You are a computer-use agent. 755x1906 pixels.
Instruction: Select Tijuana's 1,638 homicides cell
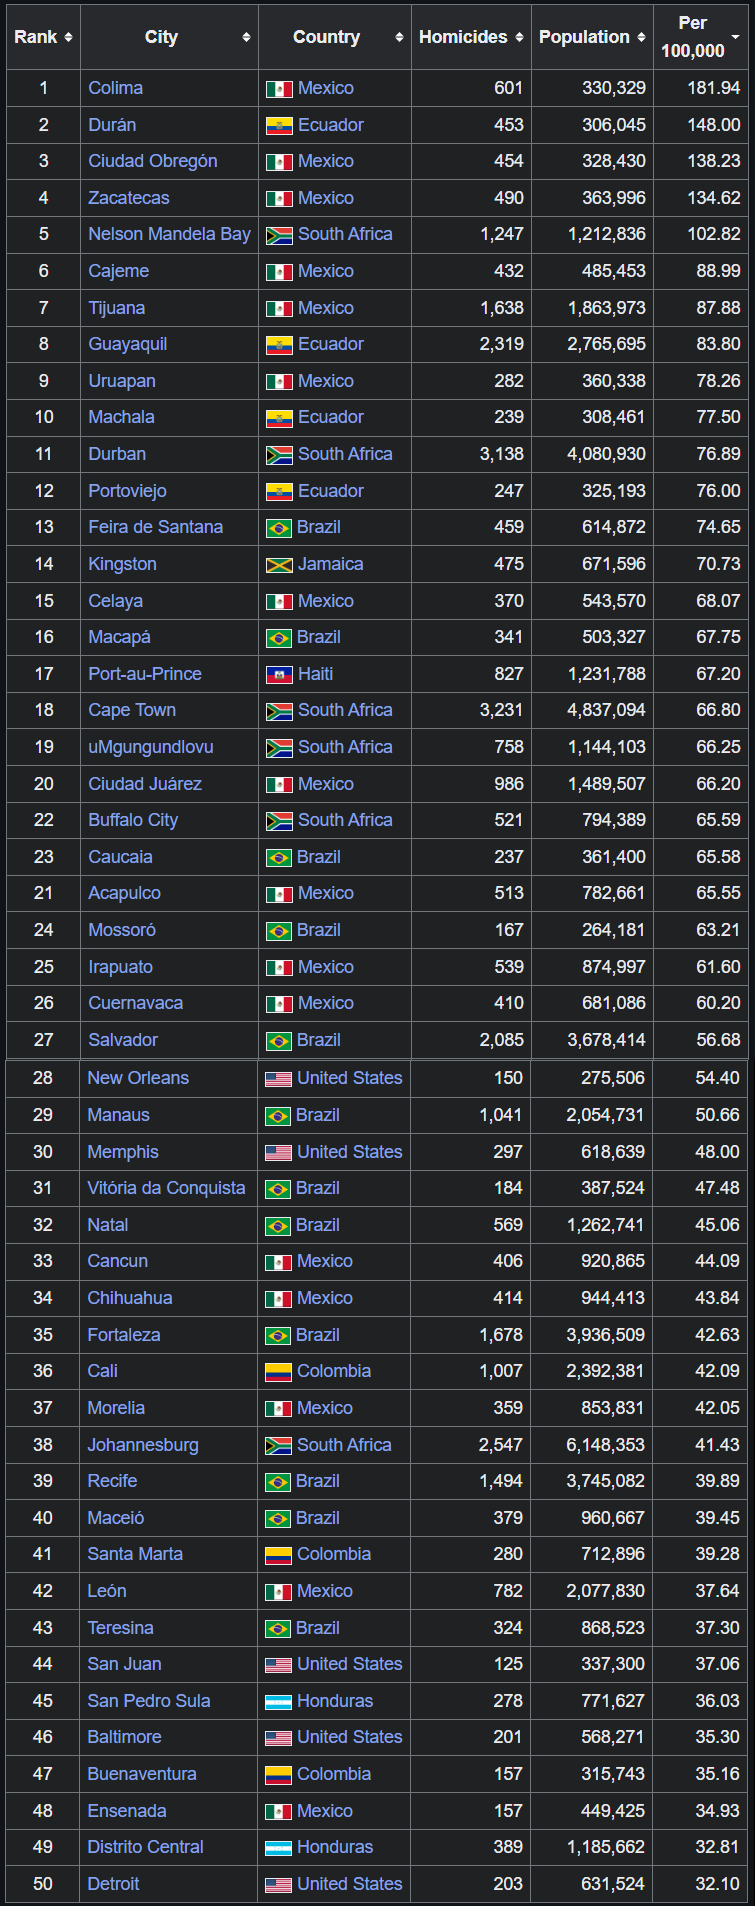click(471, 308)
